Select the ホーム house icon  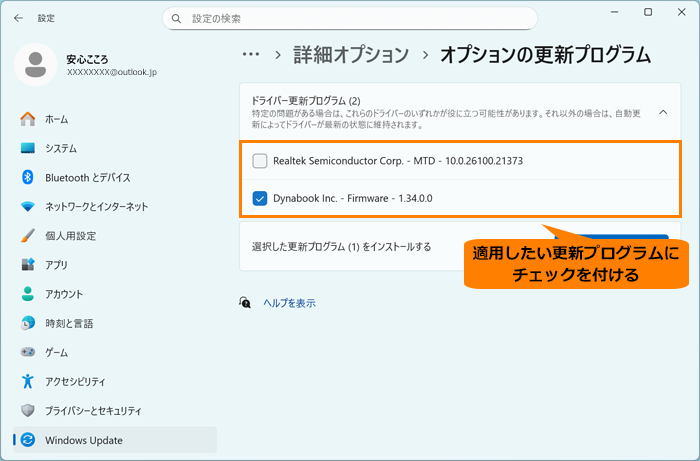click(x=28, y=119)
